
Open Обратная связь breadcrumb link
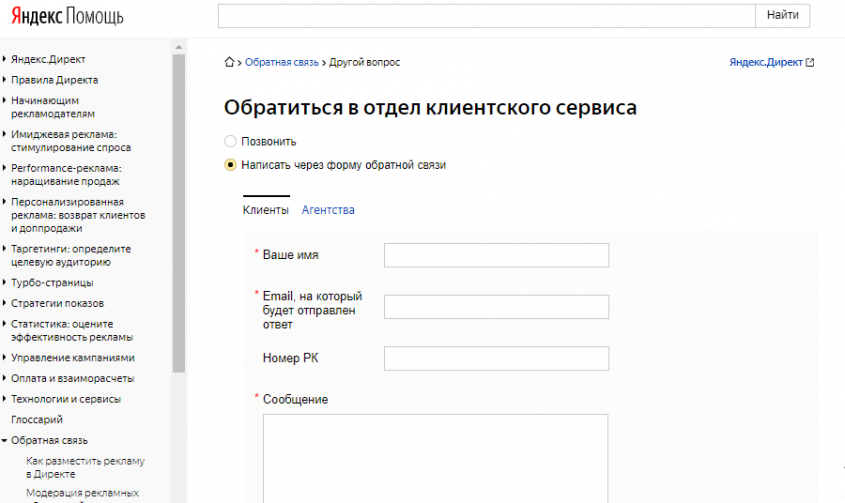281,62
